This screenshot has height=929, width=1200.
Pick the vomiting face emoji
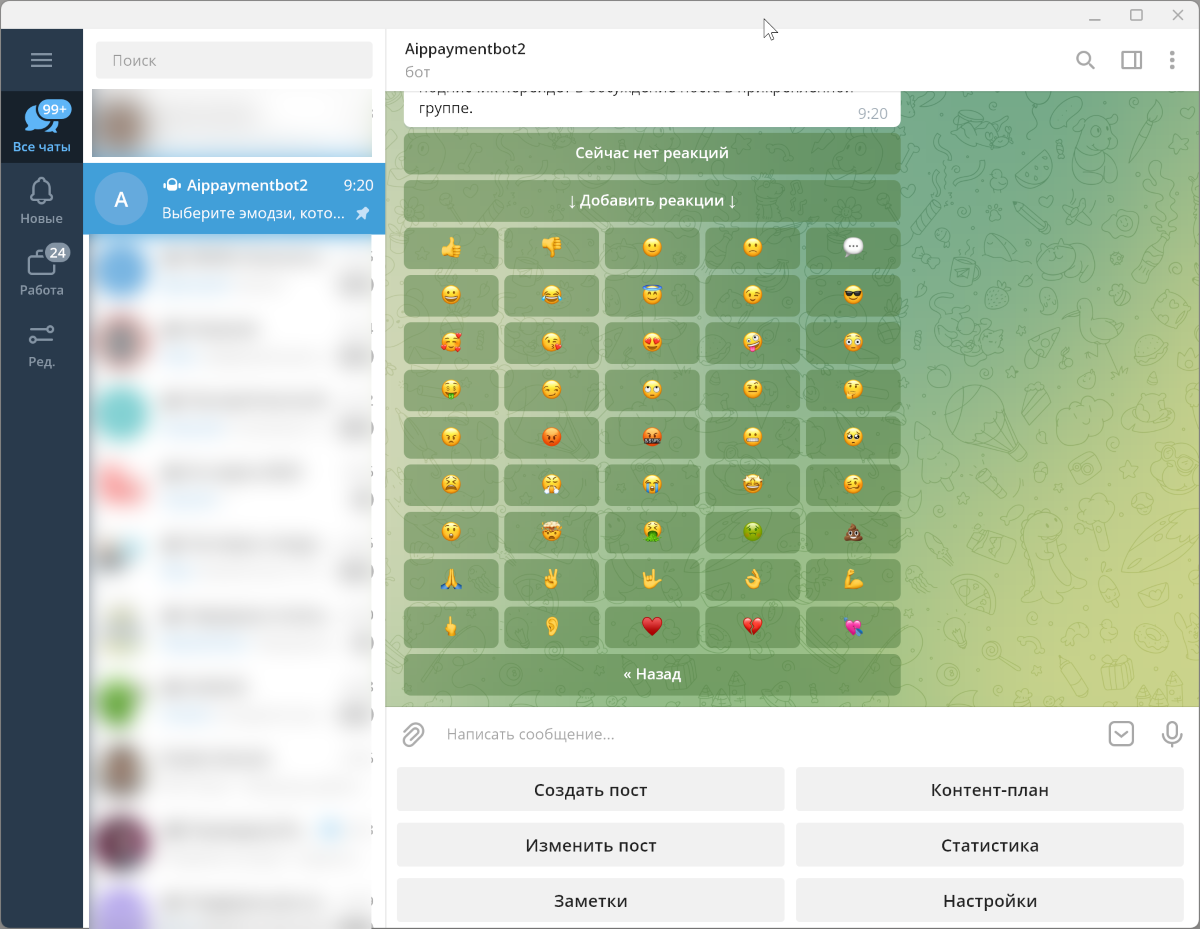[x=652, y=532]
